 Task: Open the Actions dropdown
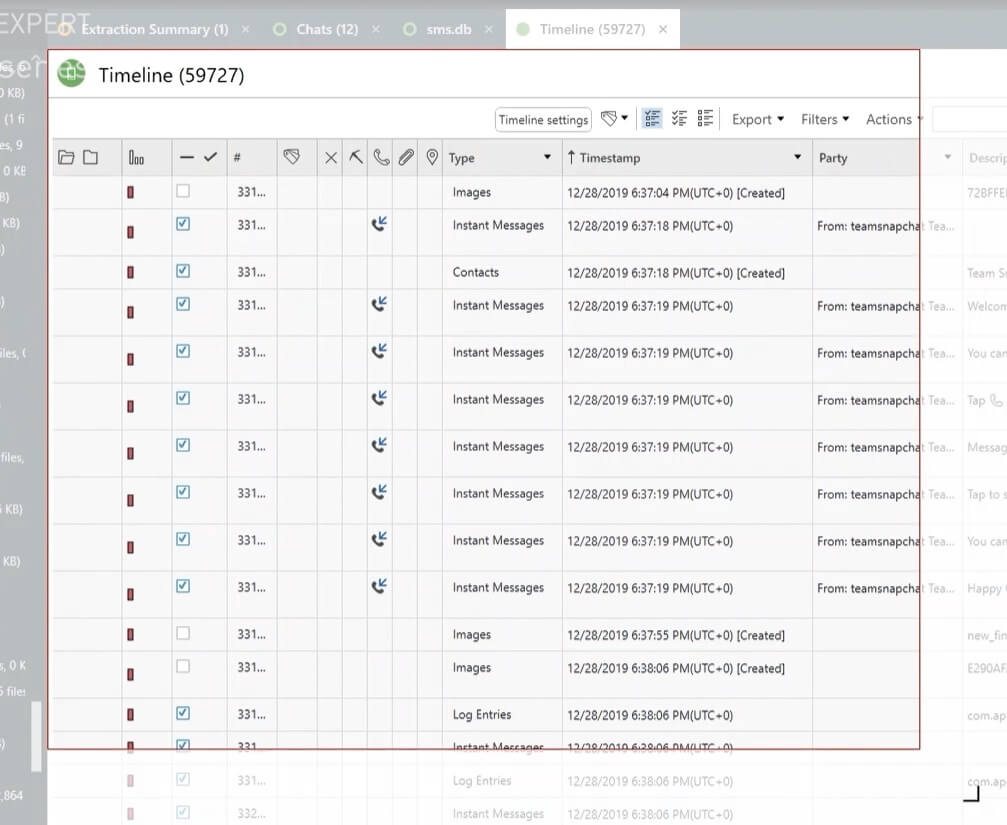[894, 119]
